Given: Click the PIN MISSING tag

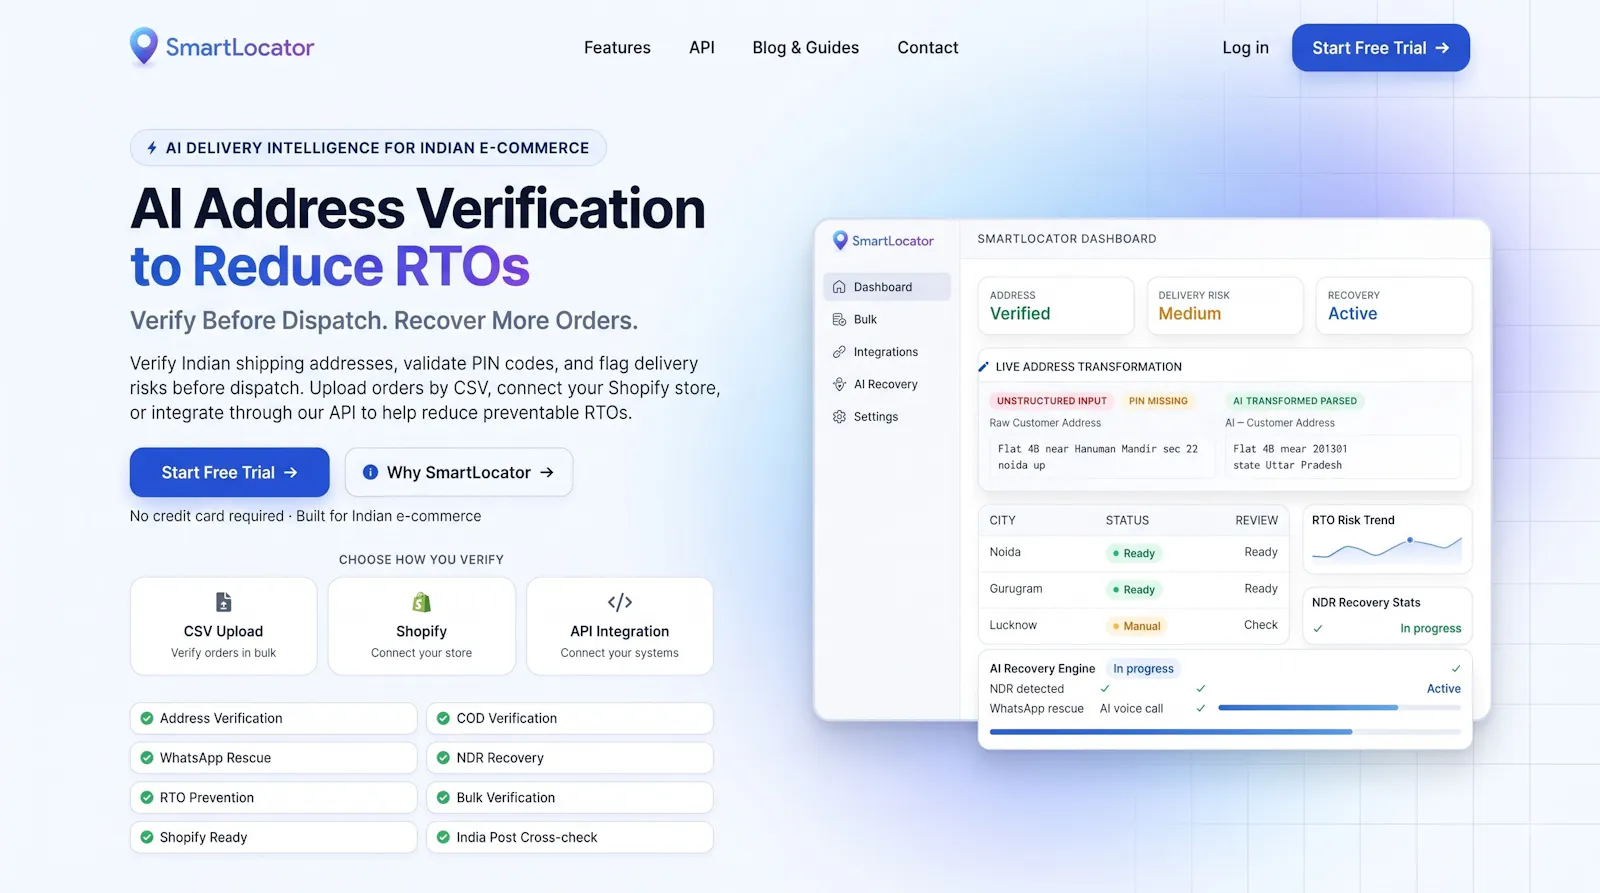Looking at the screenshot, I should point(1158,401).
